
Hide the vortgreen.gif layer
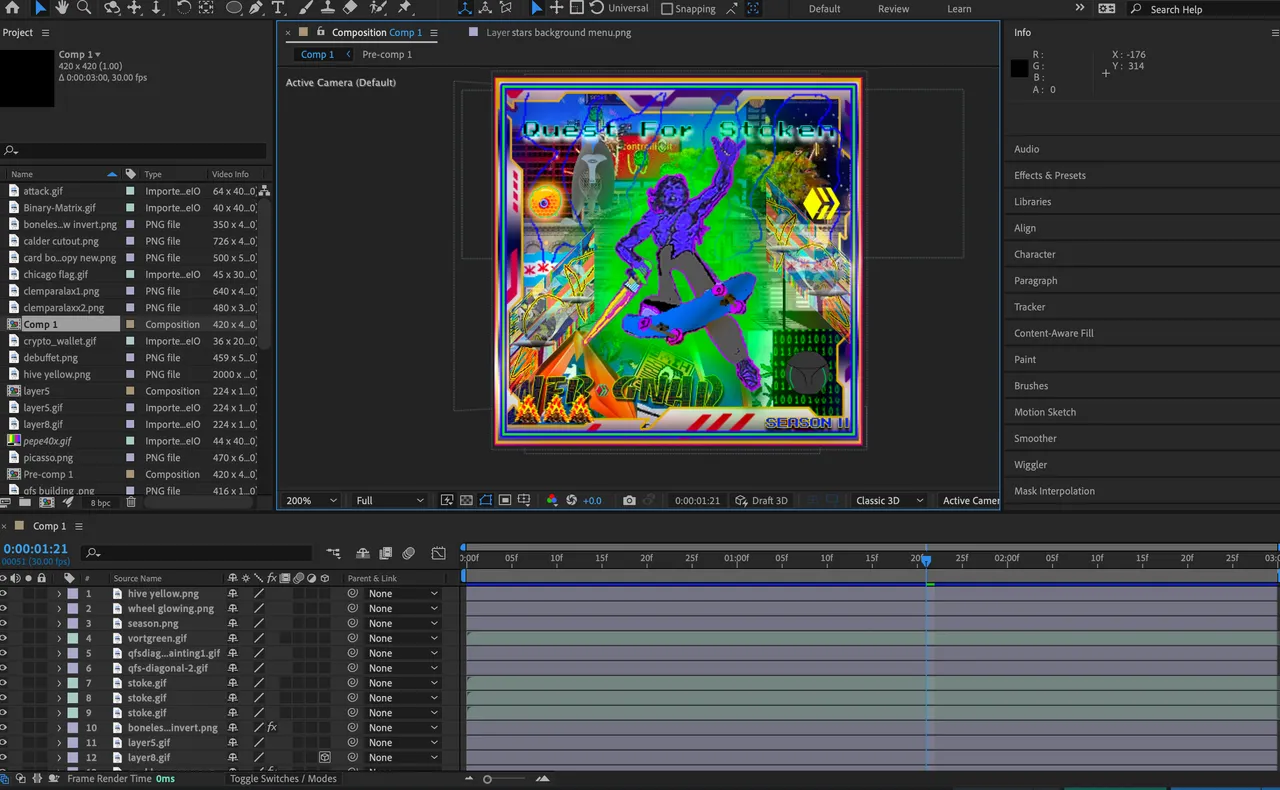pyautogui.click(x=3, y=638)
